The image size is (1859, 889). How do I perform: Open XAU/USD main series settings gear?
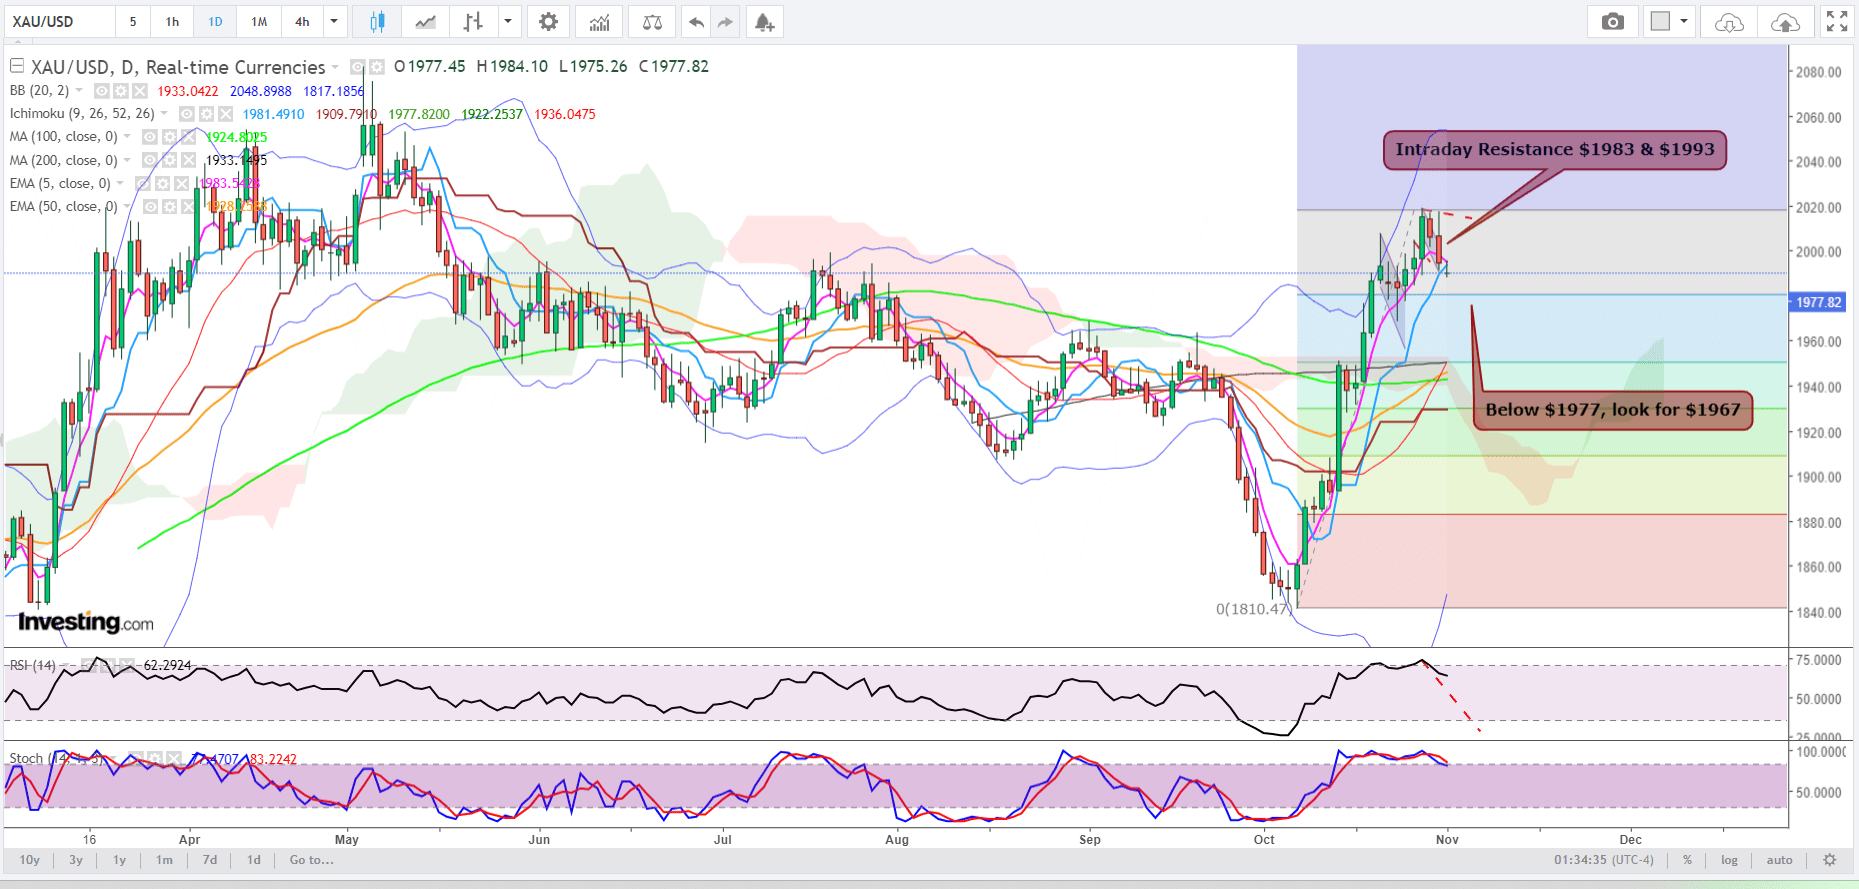(376, 67)
